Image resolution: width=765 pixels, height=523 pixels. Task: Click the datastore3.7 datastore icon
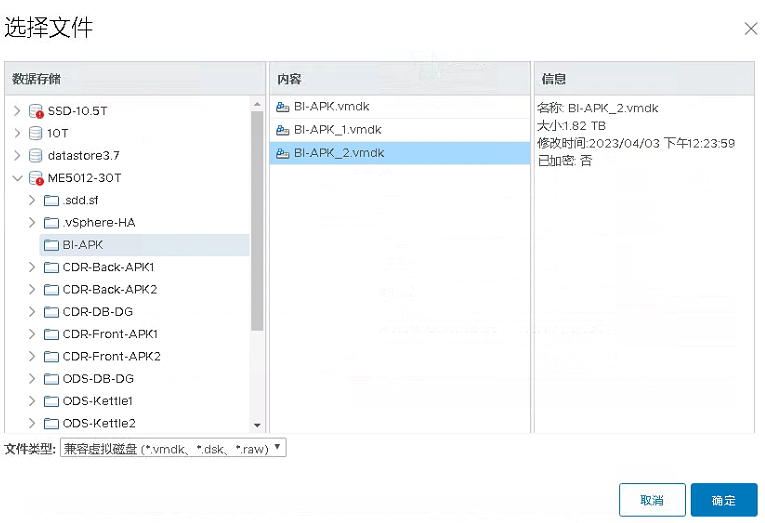click(36, 155)
